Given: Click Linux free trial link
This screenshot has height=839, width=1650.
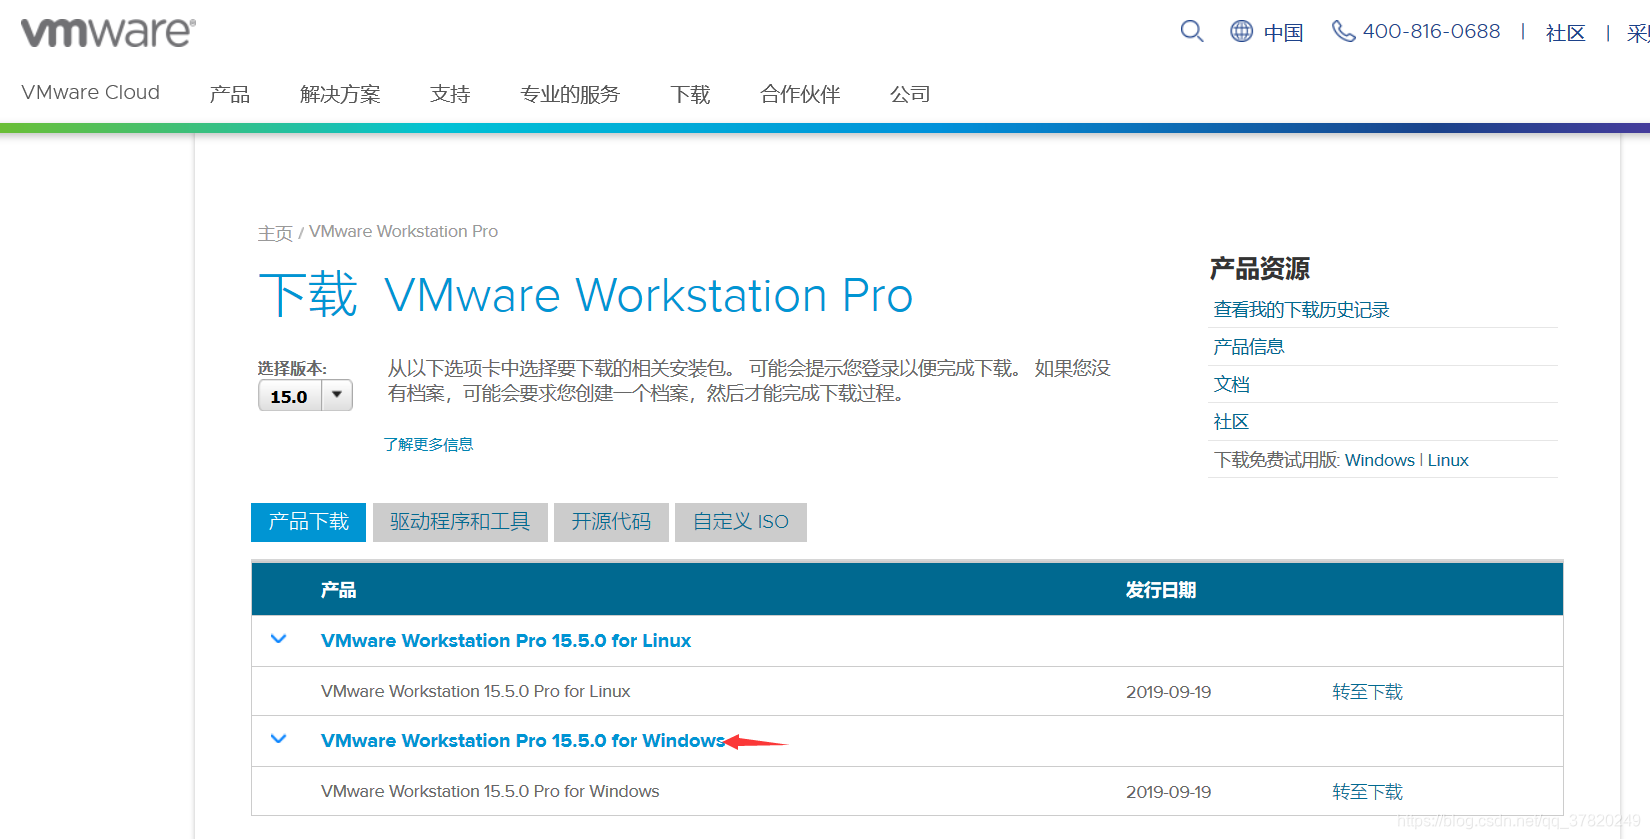Looking at the screenshot, I should point(1448,460).
